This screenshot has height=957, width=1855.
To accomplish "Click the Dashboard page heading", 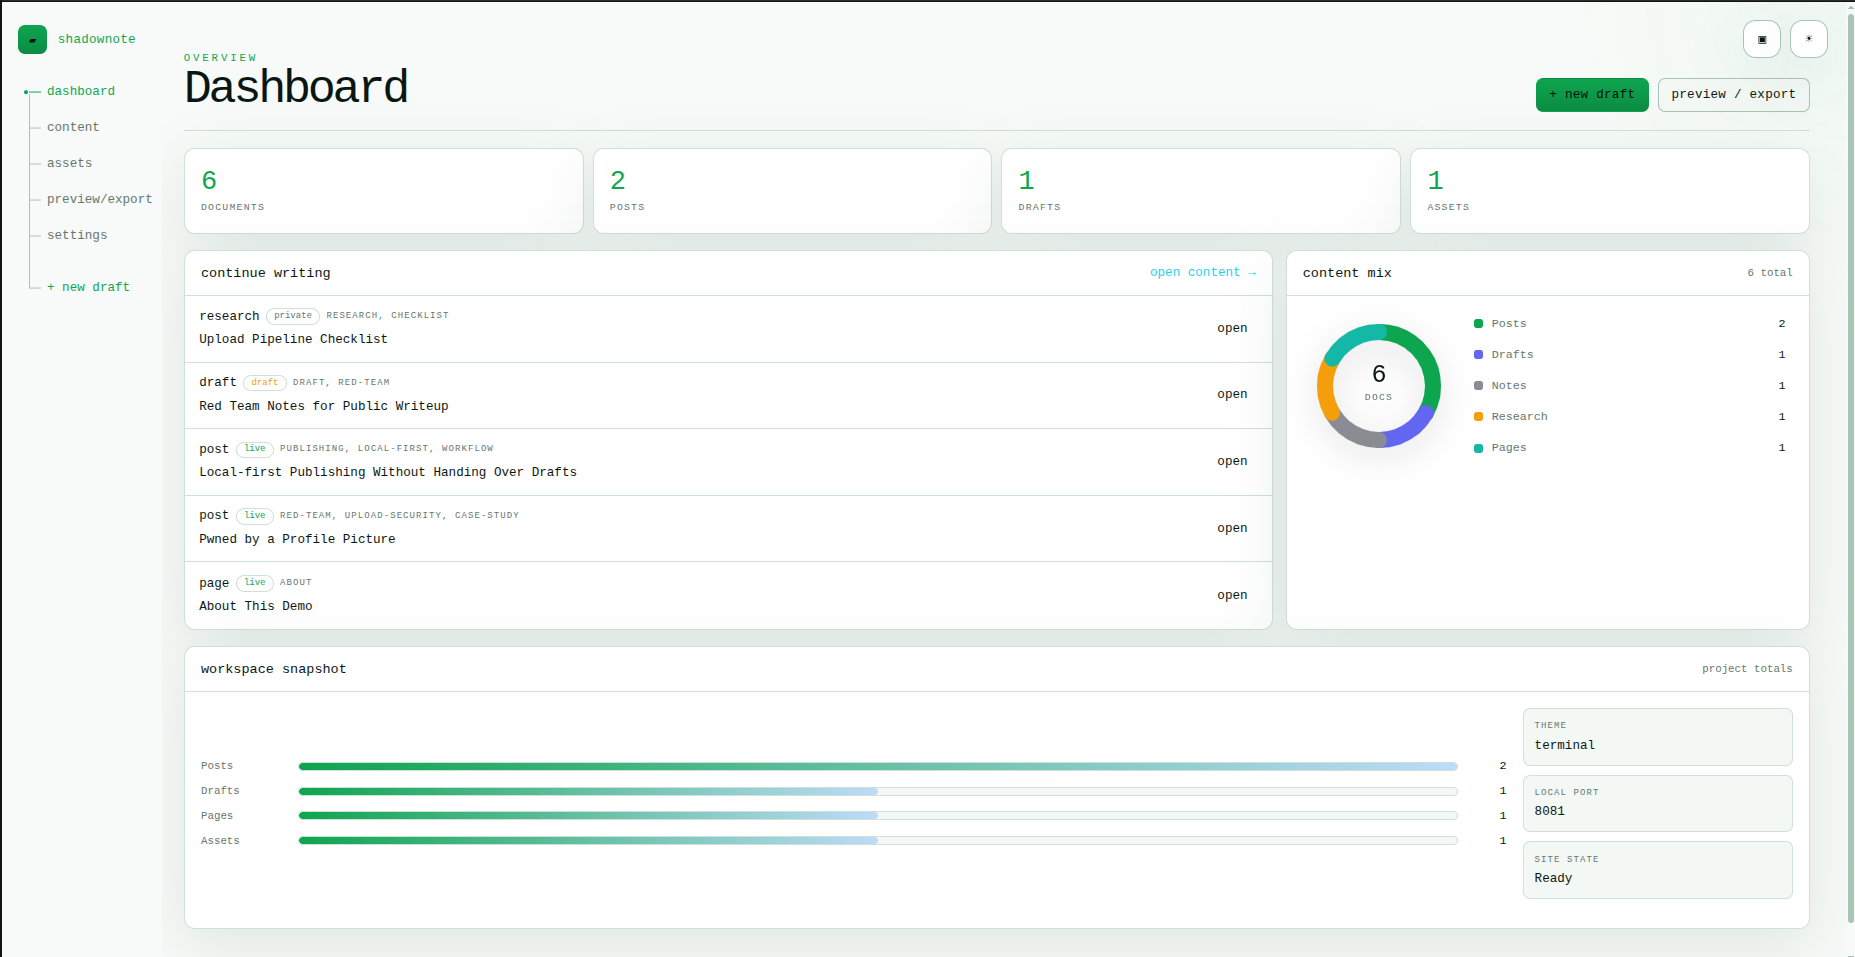I will pyautogui.click(x=296, y=87).
